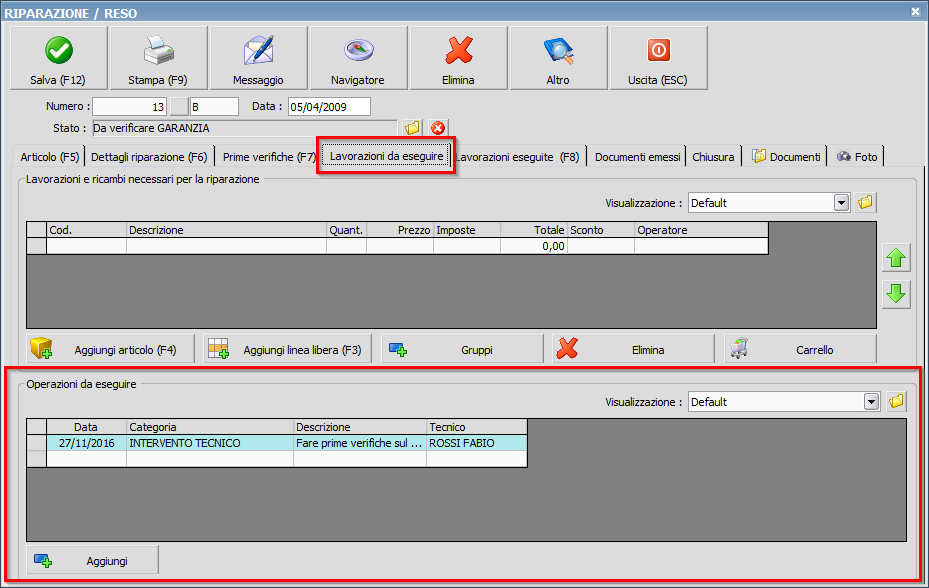
Task: Click the Sconto column header
Action: tap(601, 230)
